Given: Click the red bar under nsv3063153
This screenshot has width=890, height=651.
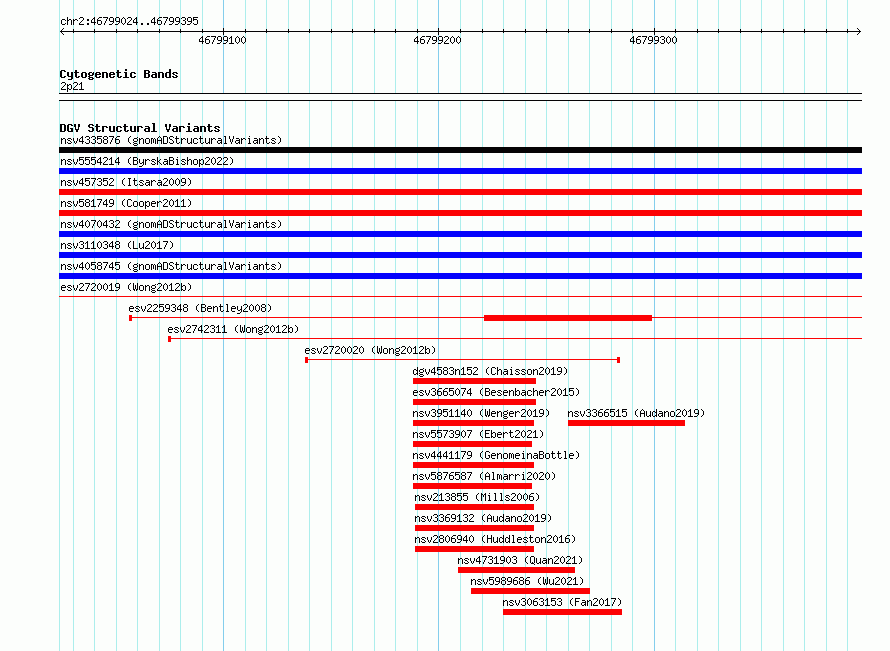Looking at the screenshot, I should pos(562,612).
